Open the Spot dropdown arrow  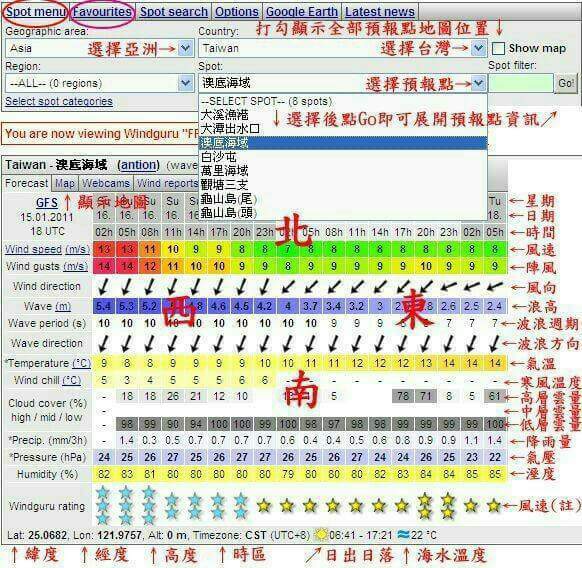point(479,83)
